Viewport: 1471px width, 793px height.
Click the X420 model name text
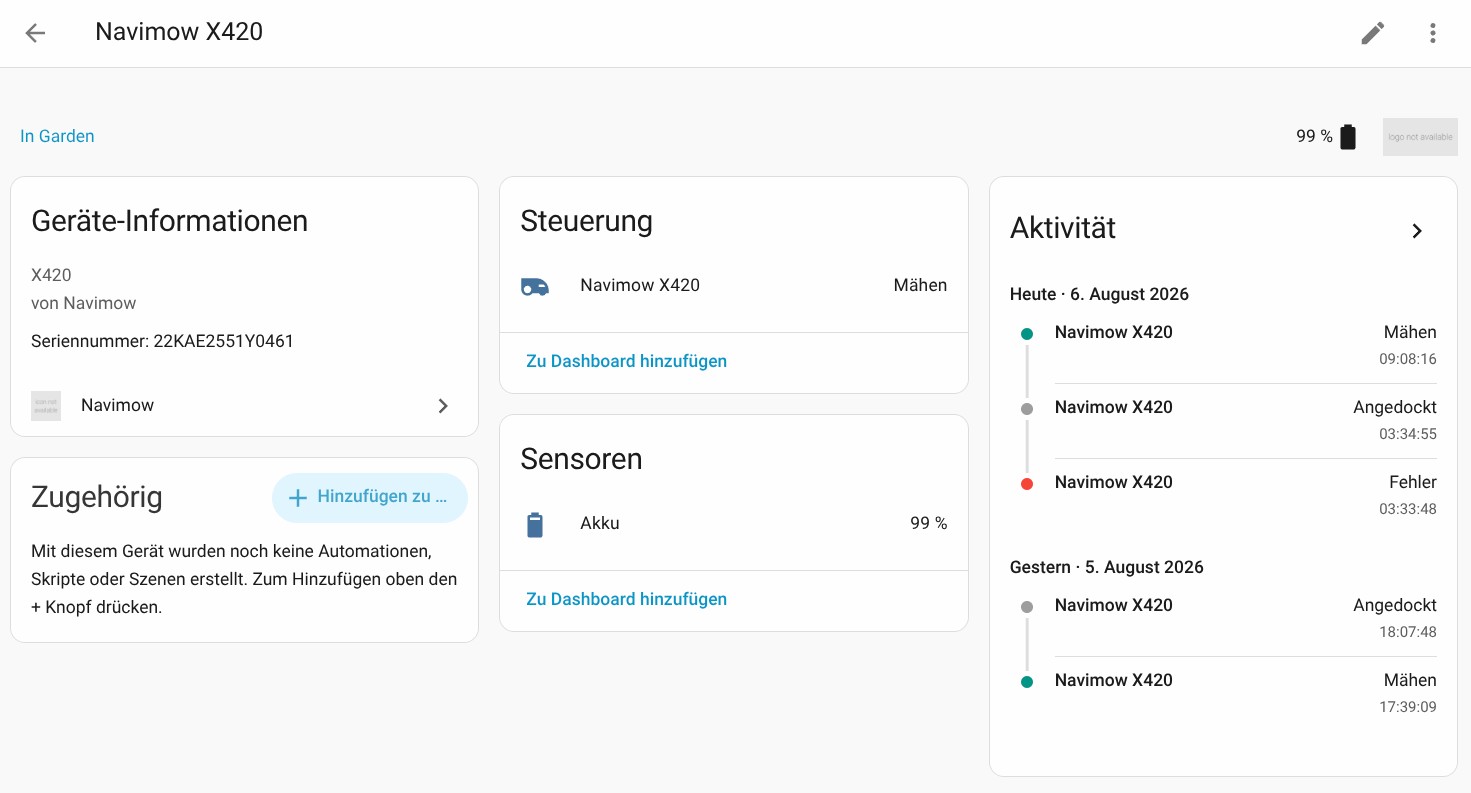(51, 275)
